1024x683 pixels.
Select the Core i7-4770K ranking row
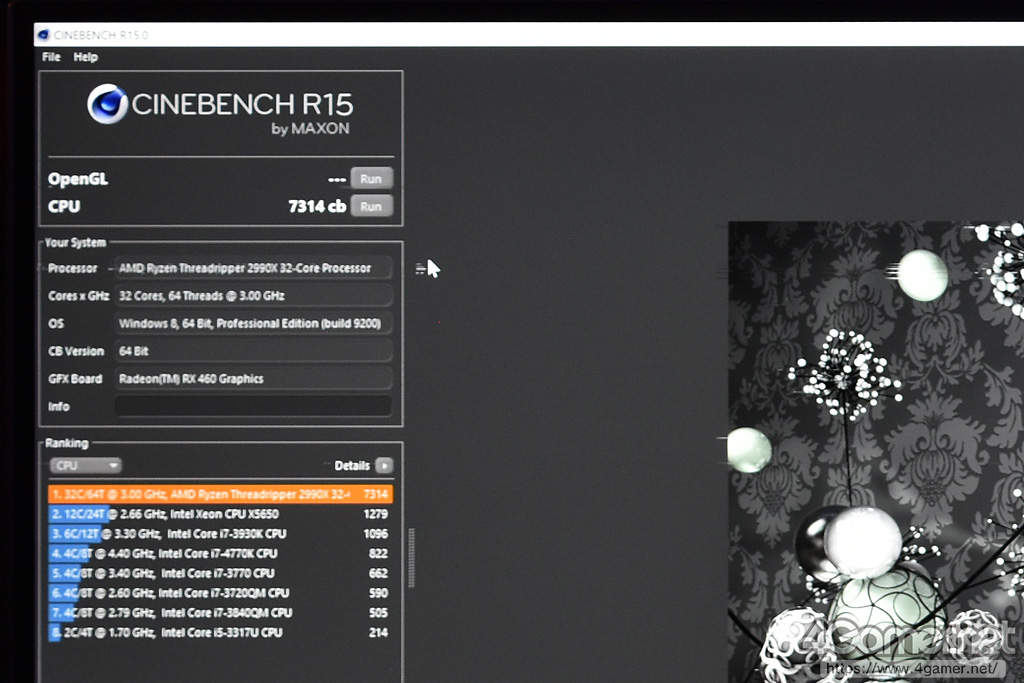[x=220, y=553]
